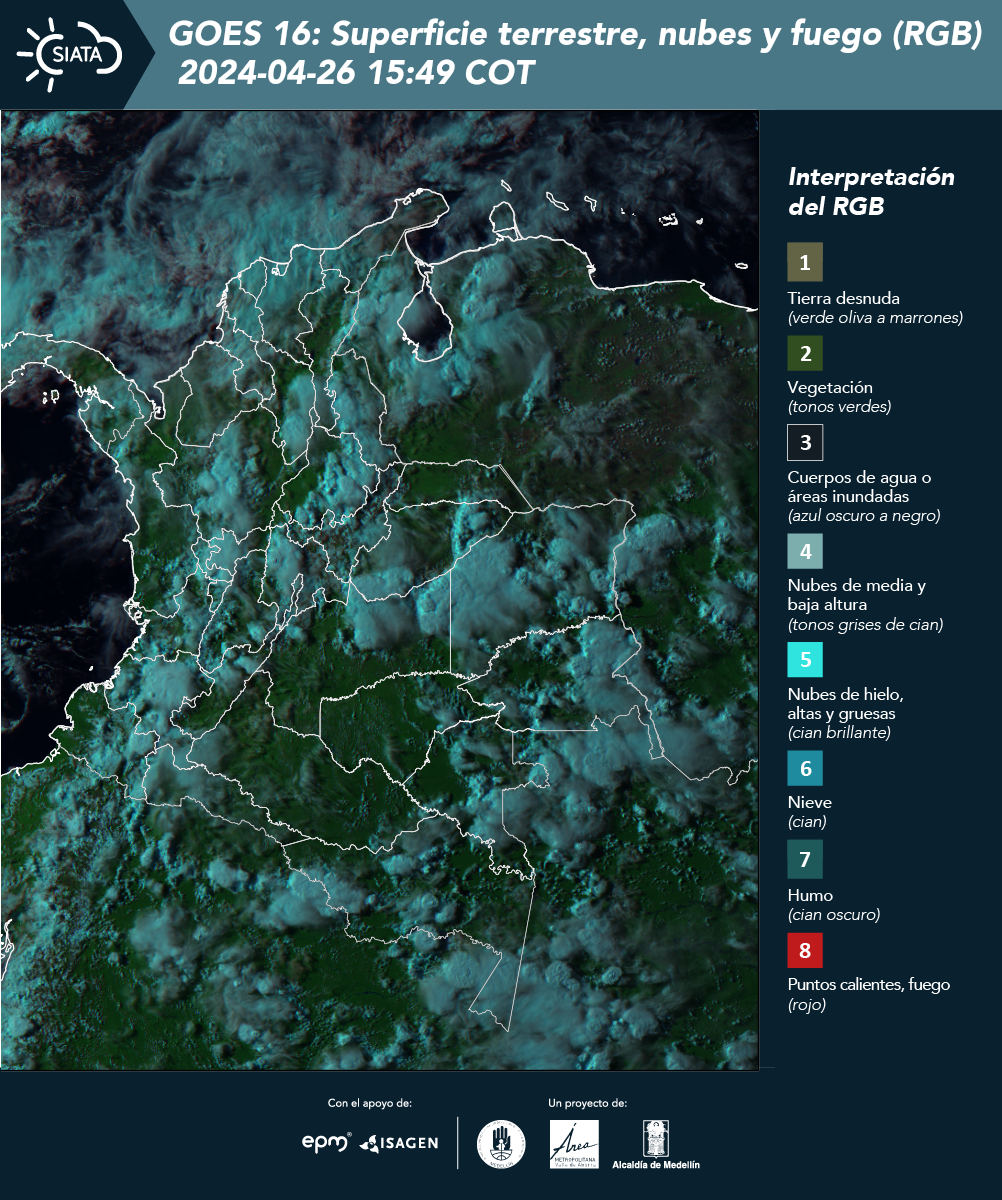Click the "Tierra desnuda" legend label

pyautogui.click(x=844, y=298)
